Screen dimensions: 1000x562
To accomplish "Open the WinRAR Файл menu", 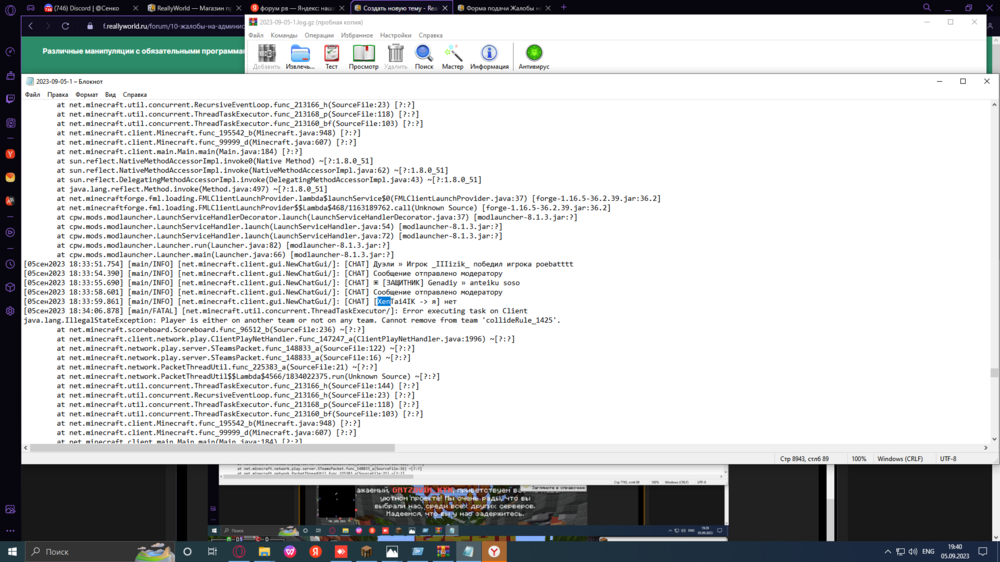I will pos(256,36).
